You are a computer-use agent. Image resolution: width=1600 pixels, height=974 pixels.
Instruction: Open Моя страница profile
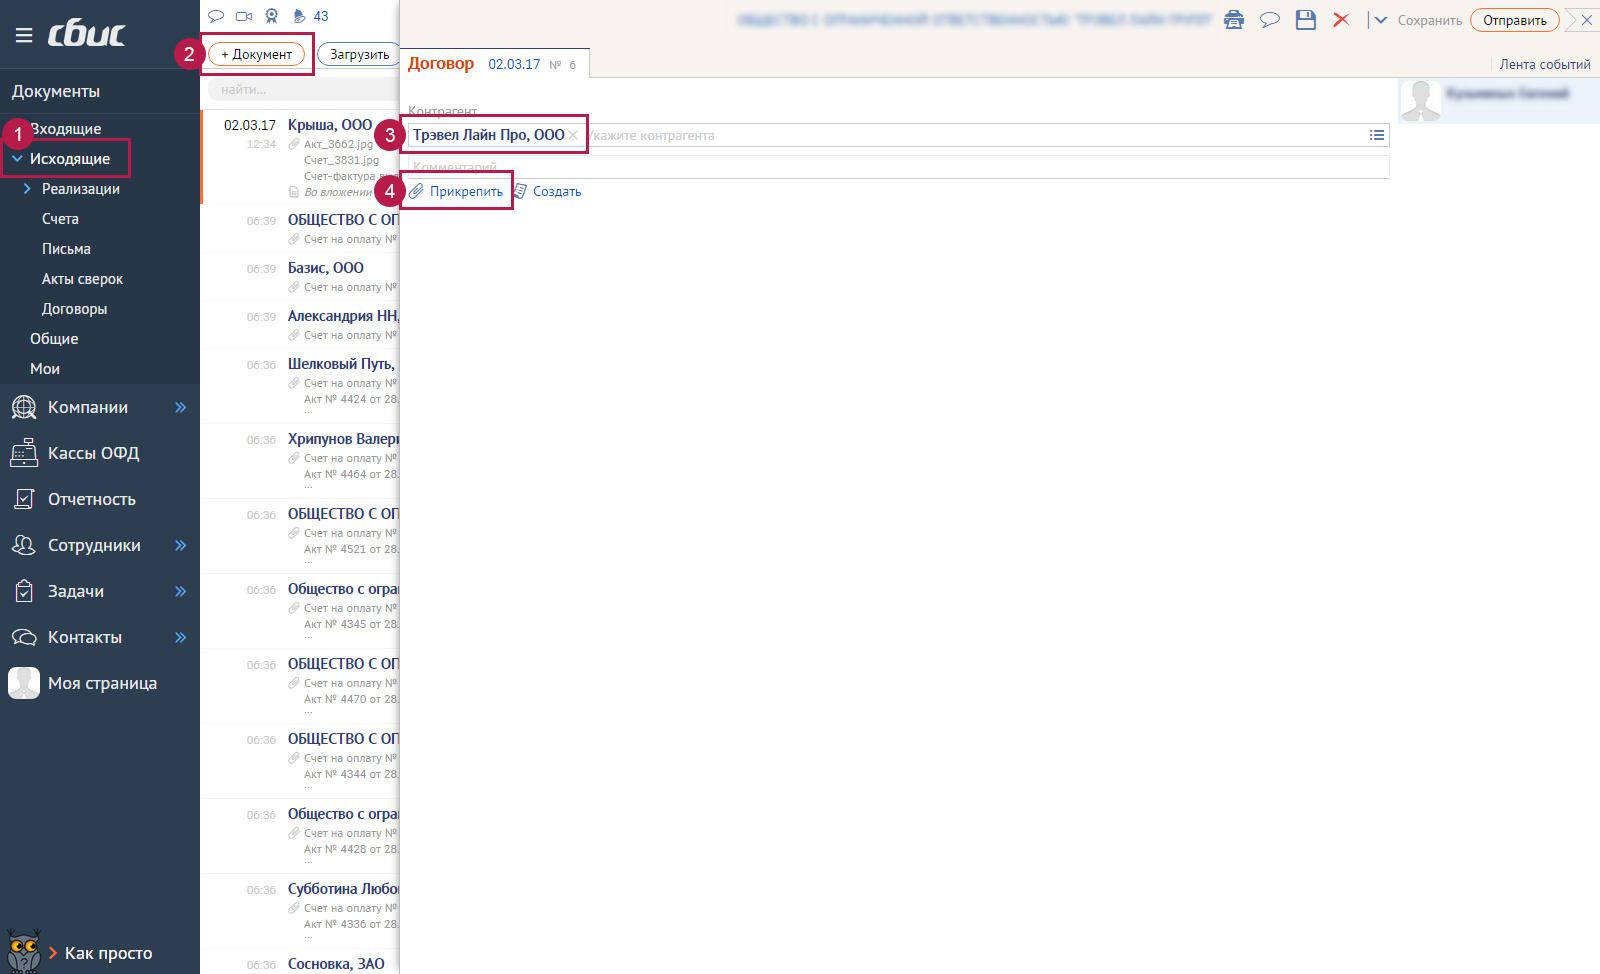[x=102, y=683]
